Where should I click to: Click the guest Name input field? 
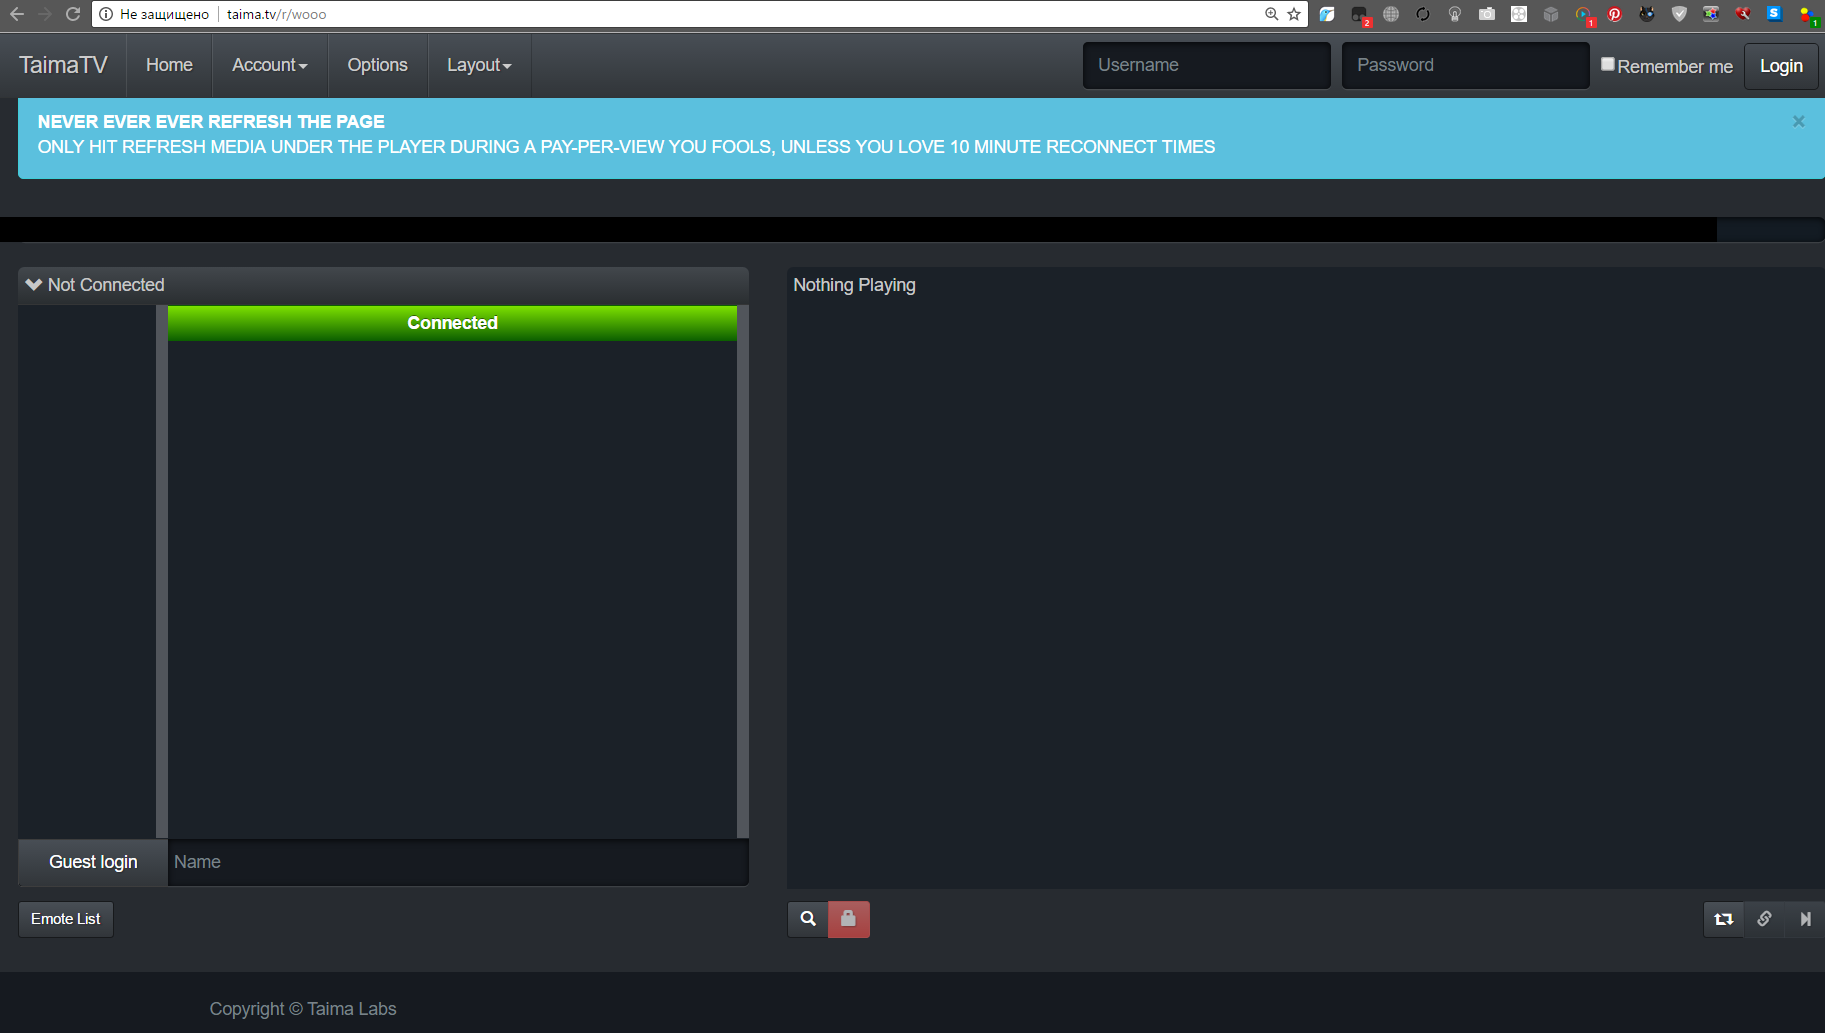point(458,862)
